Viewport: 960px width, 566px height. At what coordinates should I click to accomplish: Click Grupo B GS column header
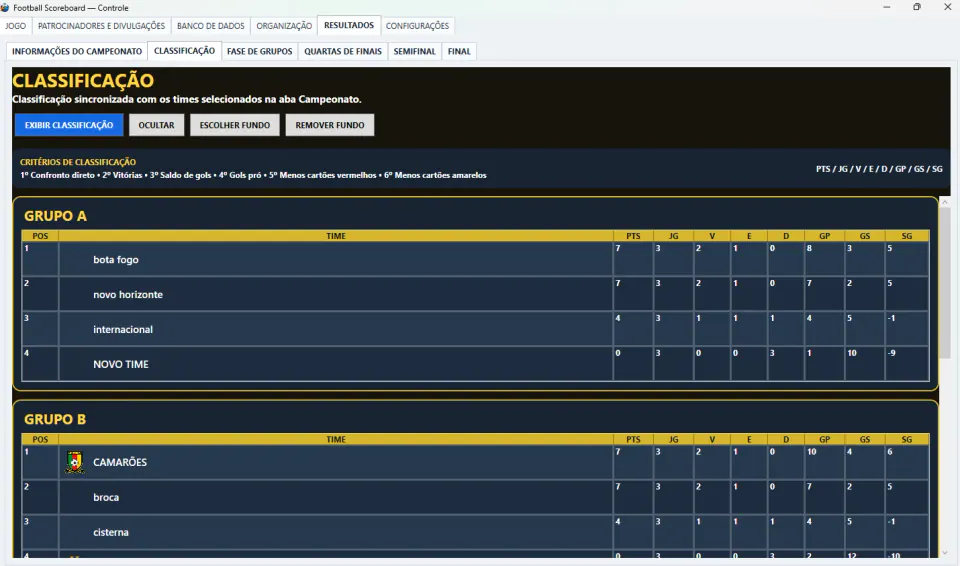(x=864, y=439)
